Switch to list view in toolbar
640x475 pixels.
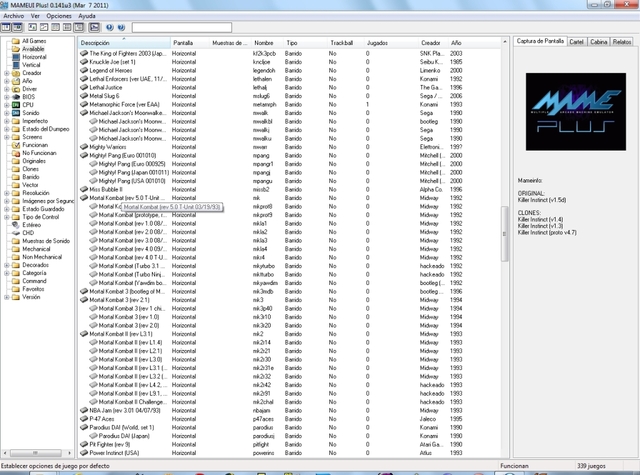[55, 27]
